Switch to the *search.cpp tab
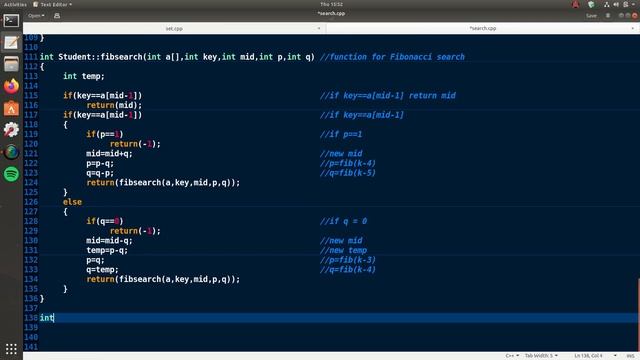This screenshot has width=640, height=360. pos(482,29)
